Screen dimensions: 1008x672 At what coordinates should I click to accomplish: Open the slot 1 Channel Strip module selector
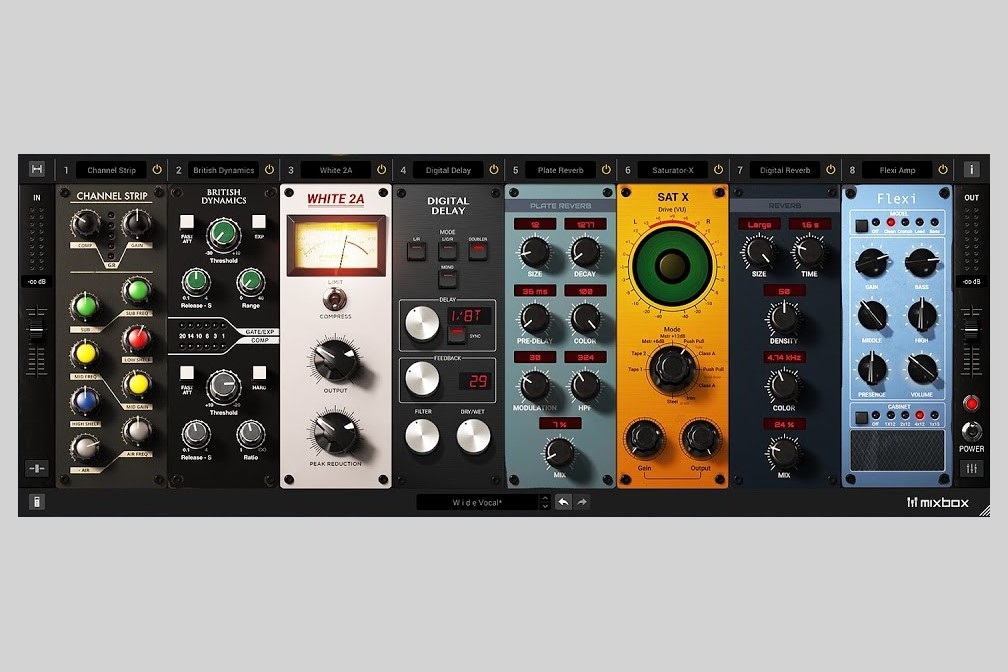pos(111,169)
